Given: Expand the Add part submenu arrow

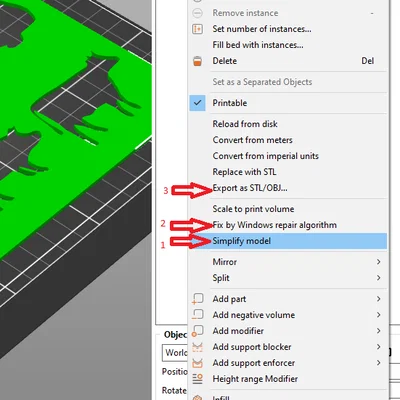Looking at the screenshot, I should click(378, 299).
